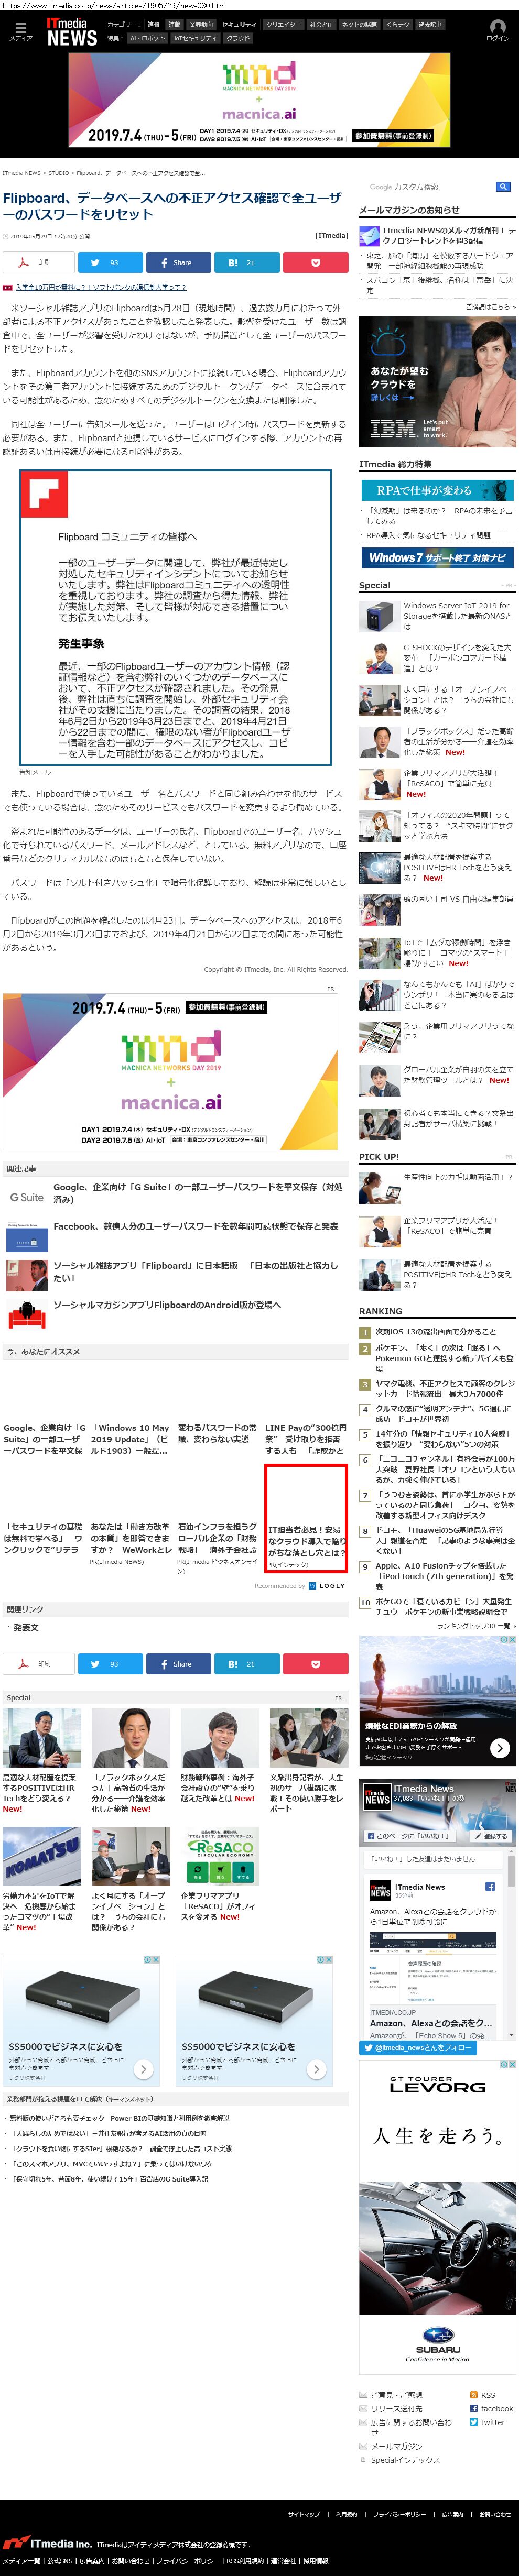
Task: Open the Windows 7 サポート終了 対策ナビ banner
Action: 437,558
